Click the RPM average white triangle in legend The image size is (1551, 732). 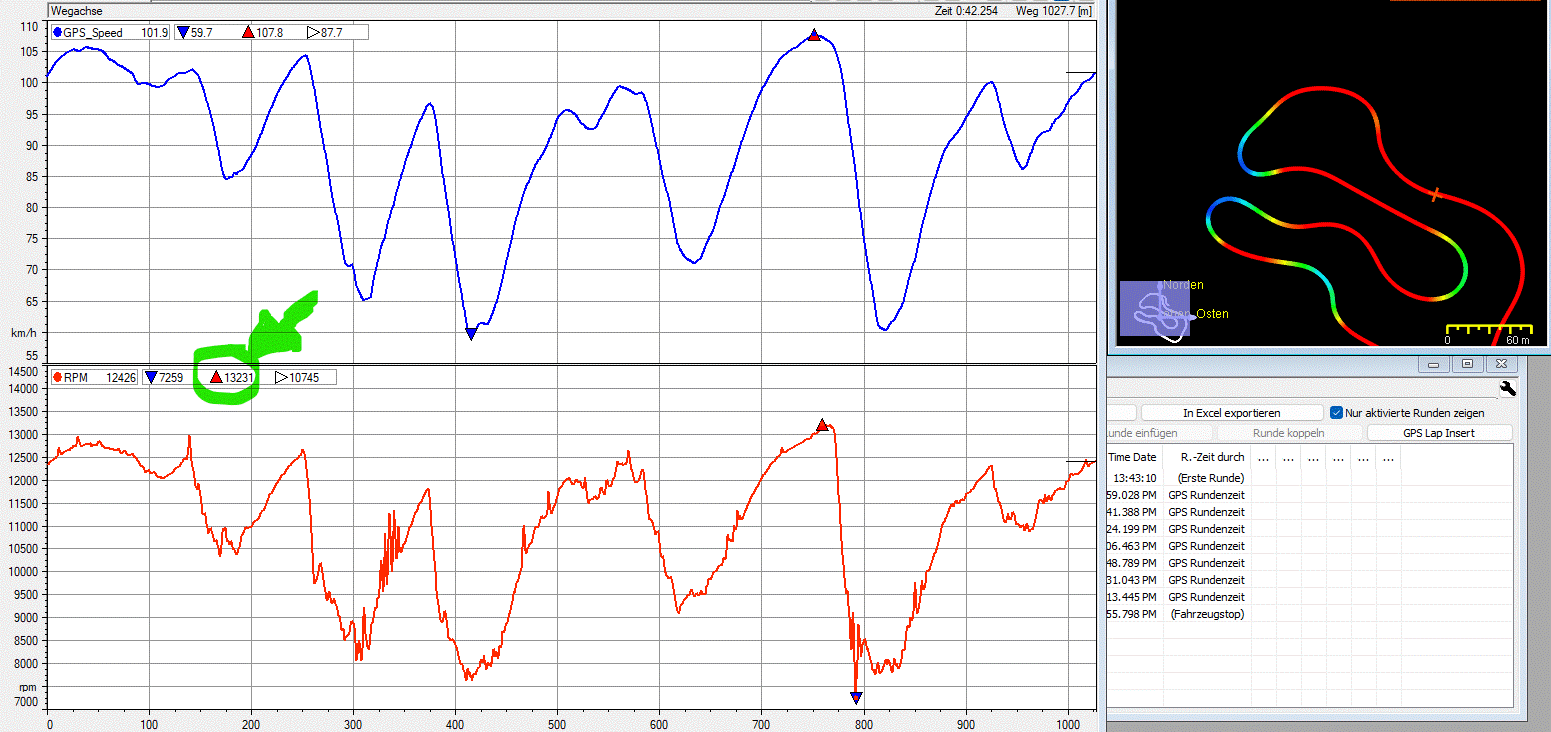pyautogui.click(x=282, y=378)
